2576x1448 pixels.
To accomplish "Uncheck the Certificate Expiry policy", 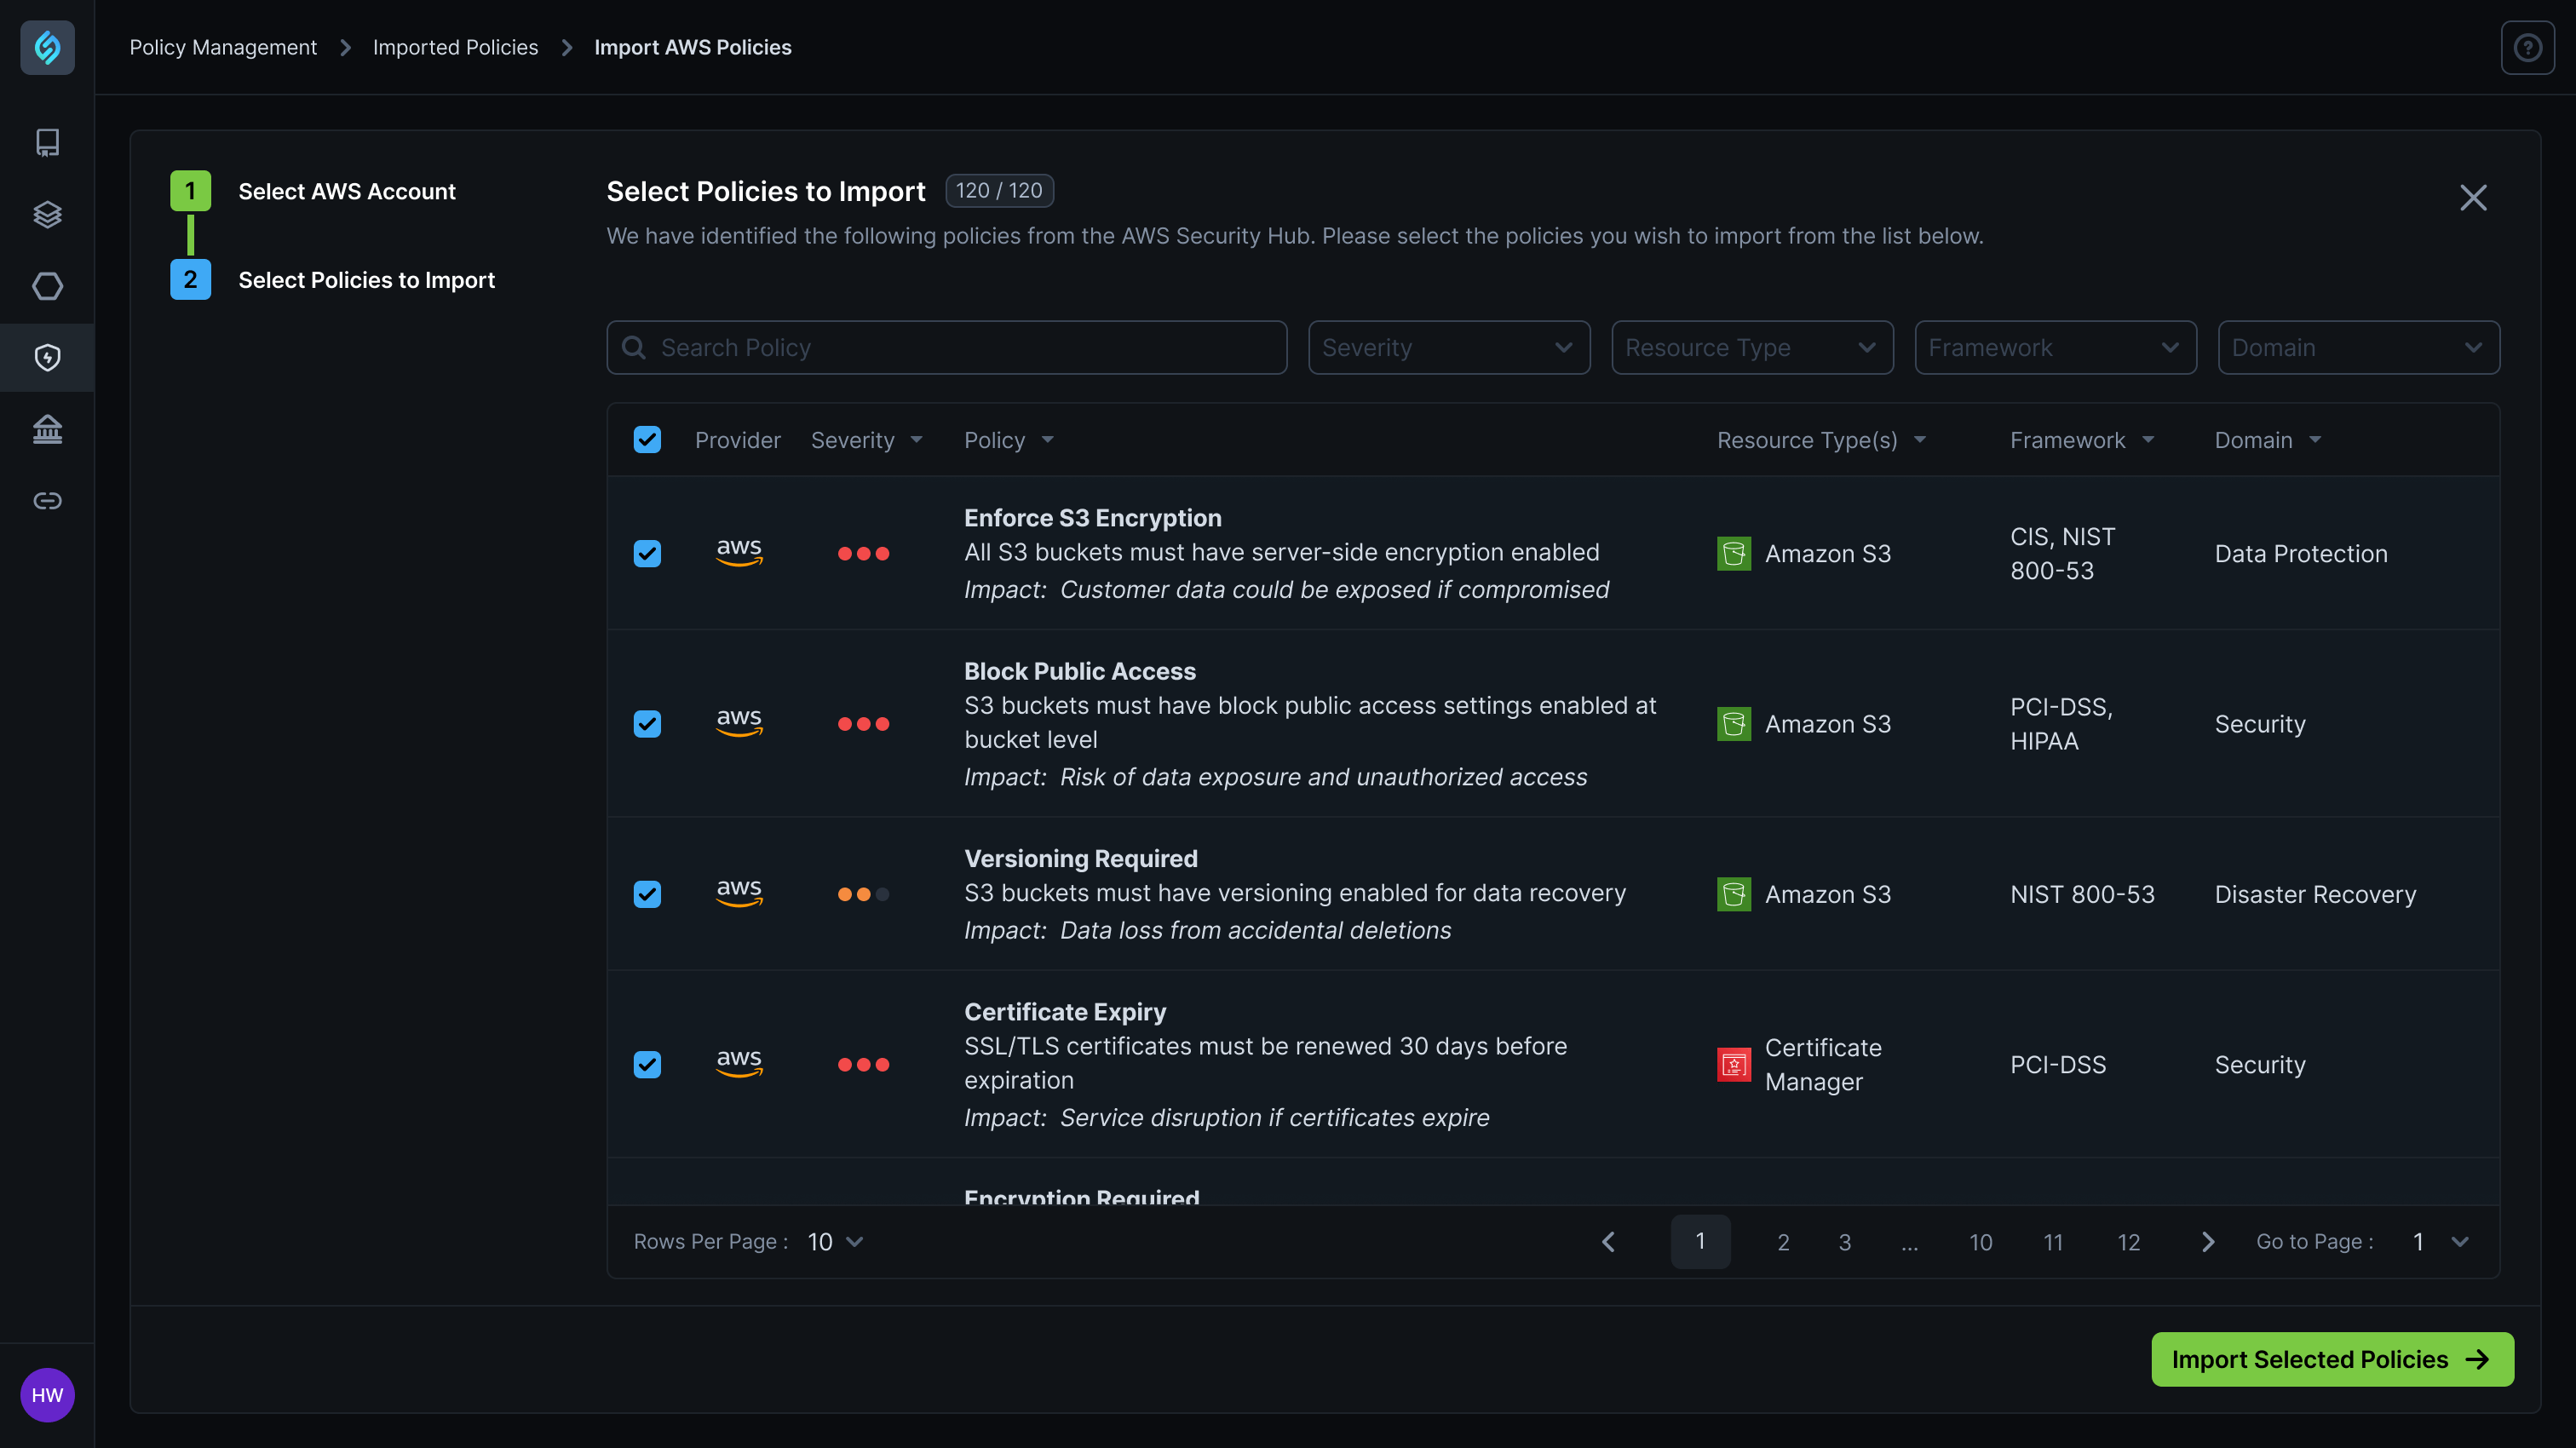I will pyautogui.click(x=647, y=1064).
